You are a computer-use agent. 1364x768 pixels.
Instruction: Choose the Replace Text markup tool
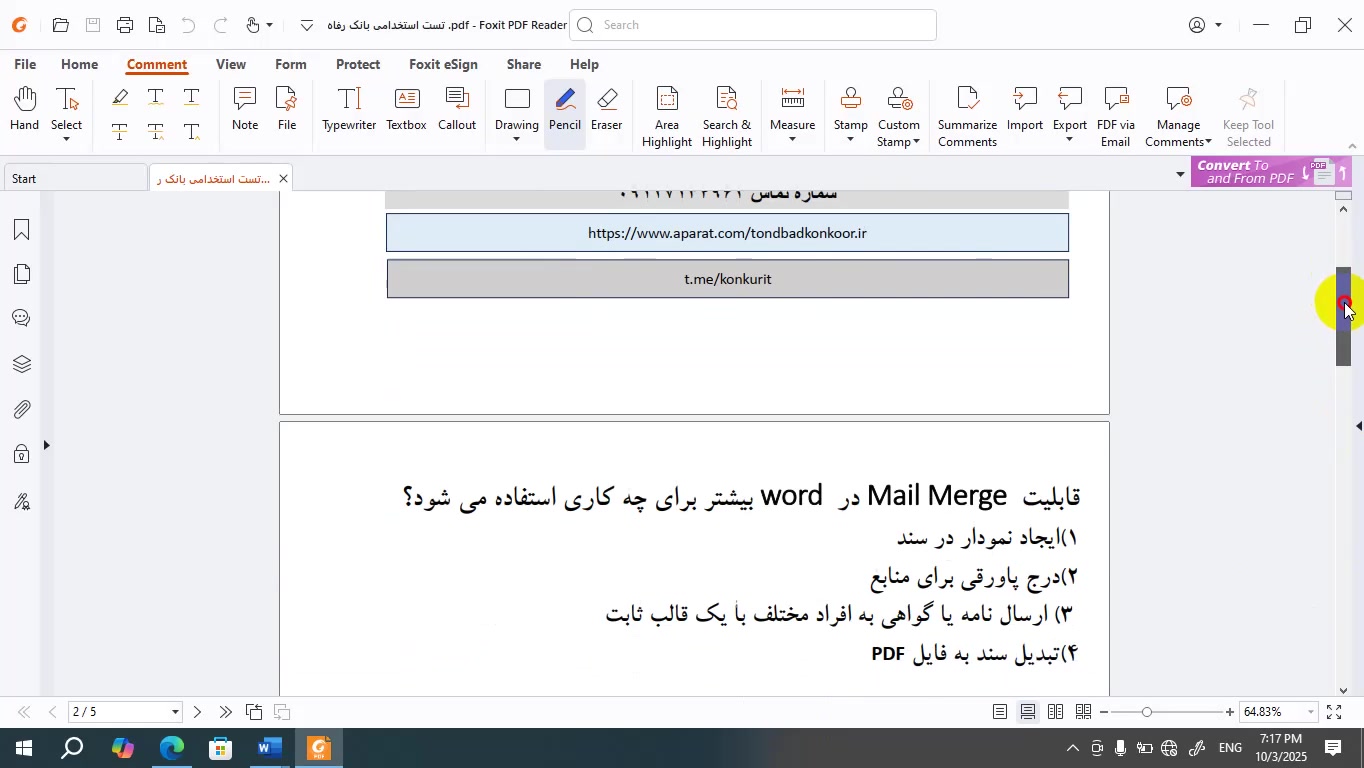pyautogui.click(x=156, y=132)
